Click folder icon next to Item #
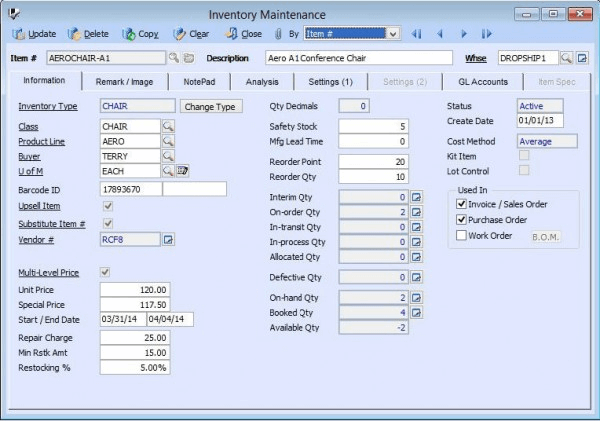This screenshot has width=600, height=421. click(x=189, y=58)
